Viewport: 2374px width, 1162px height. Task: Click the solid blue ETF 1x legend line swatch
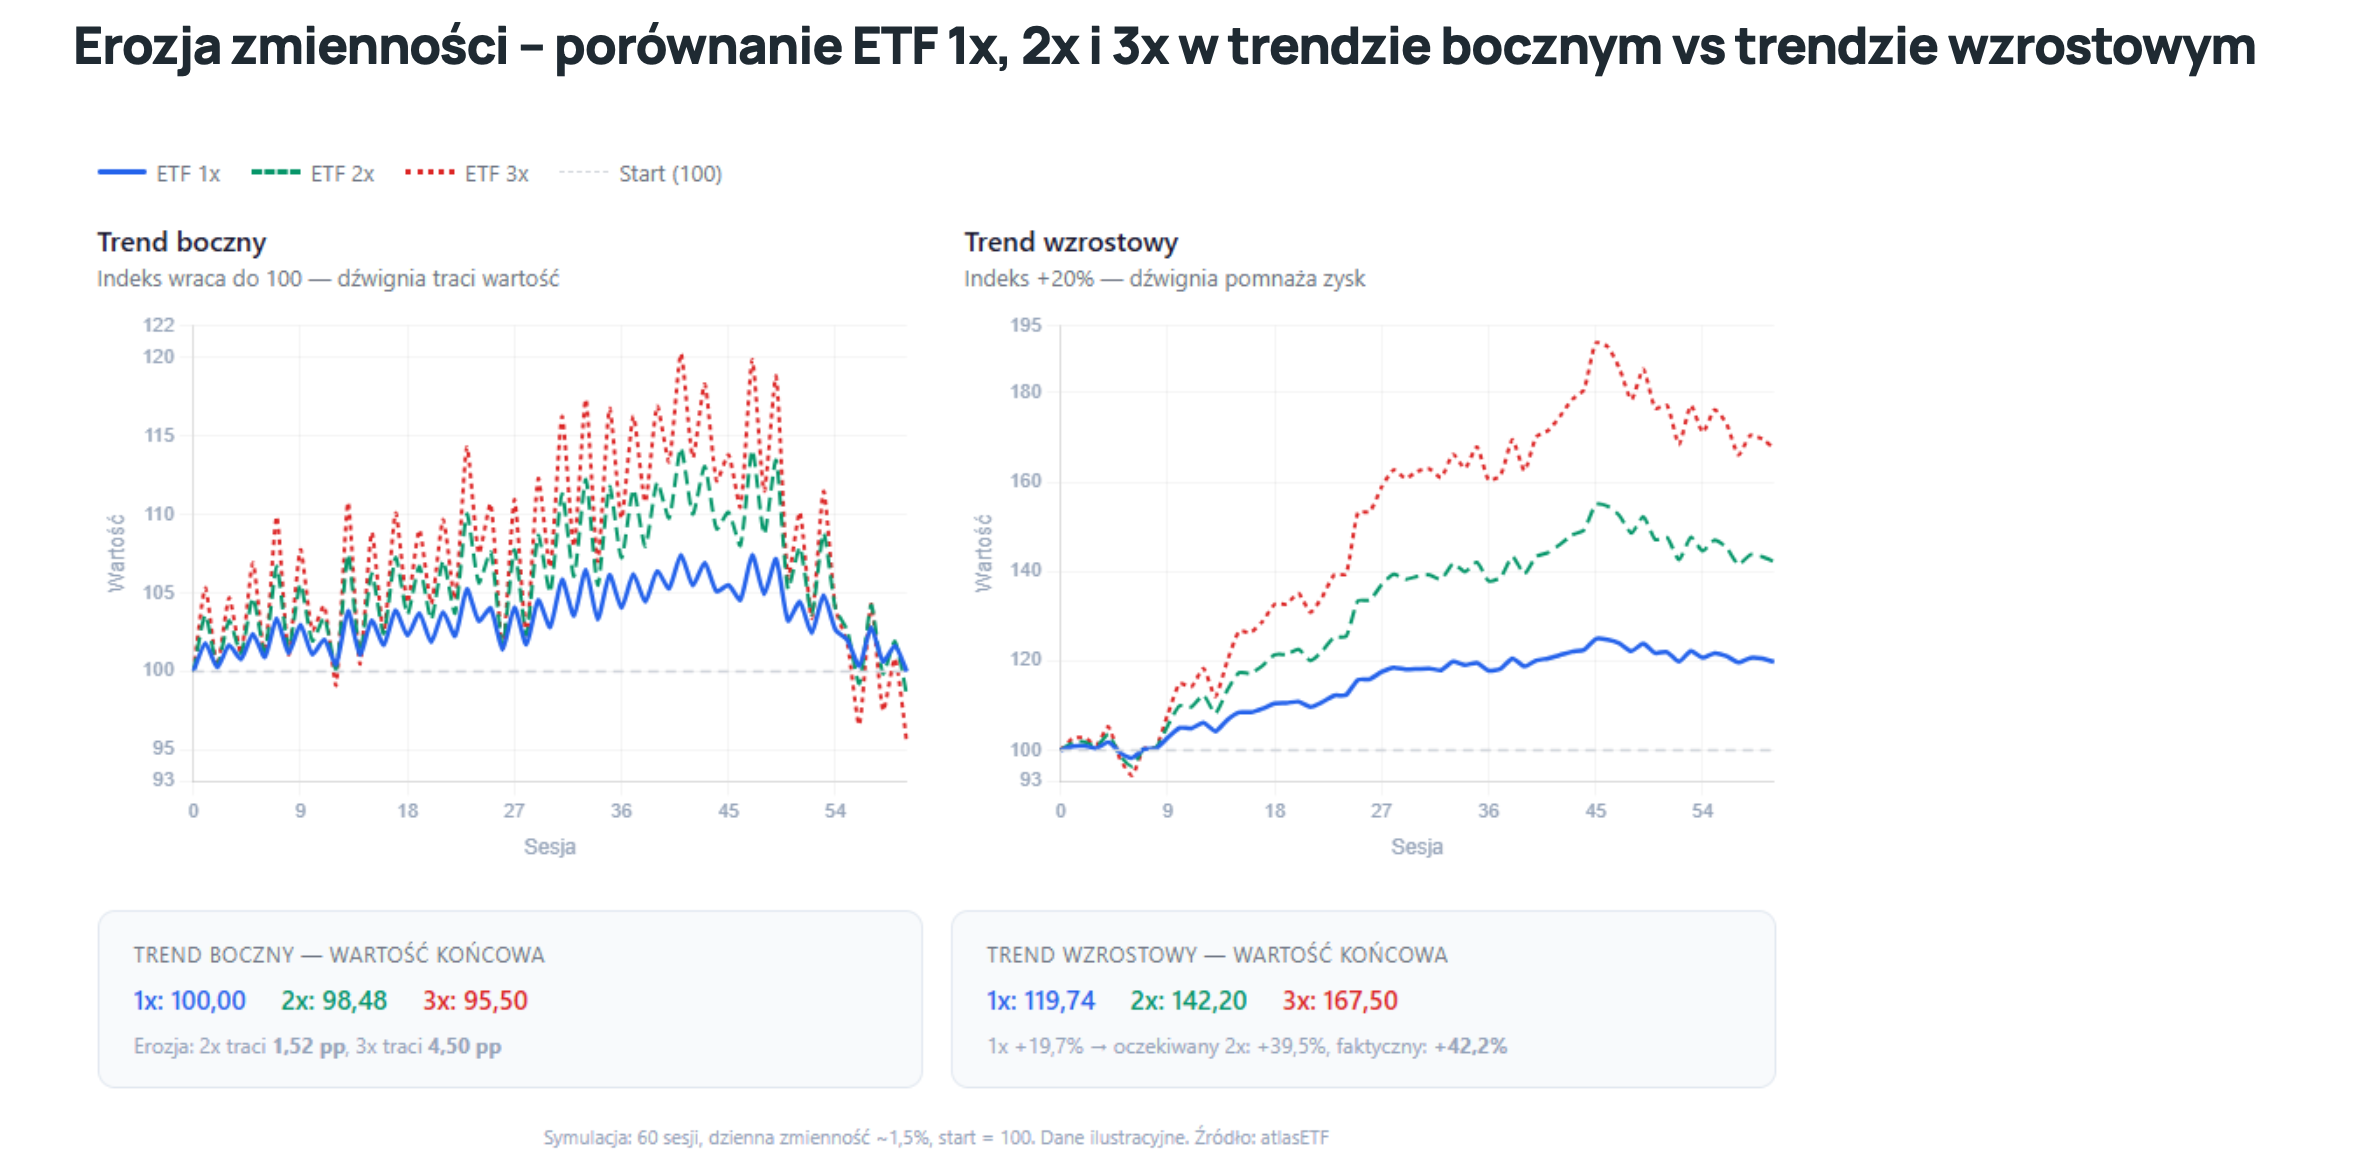(122, 173)
